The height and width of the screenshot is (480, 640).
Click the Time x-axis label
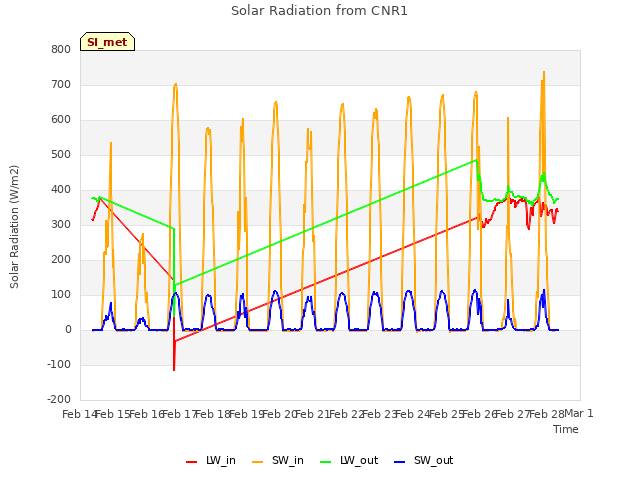pos(566,429)
